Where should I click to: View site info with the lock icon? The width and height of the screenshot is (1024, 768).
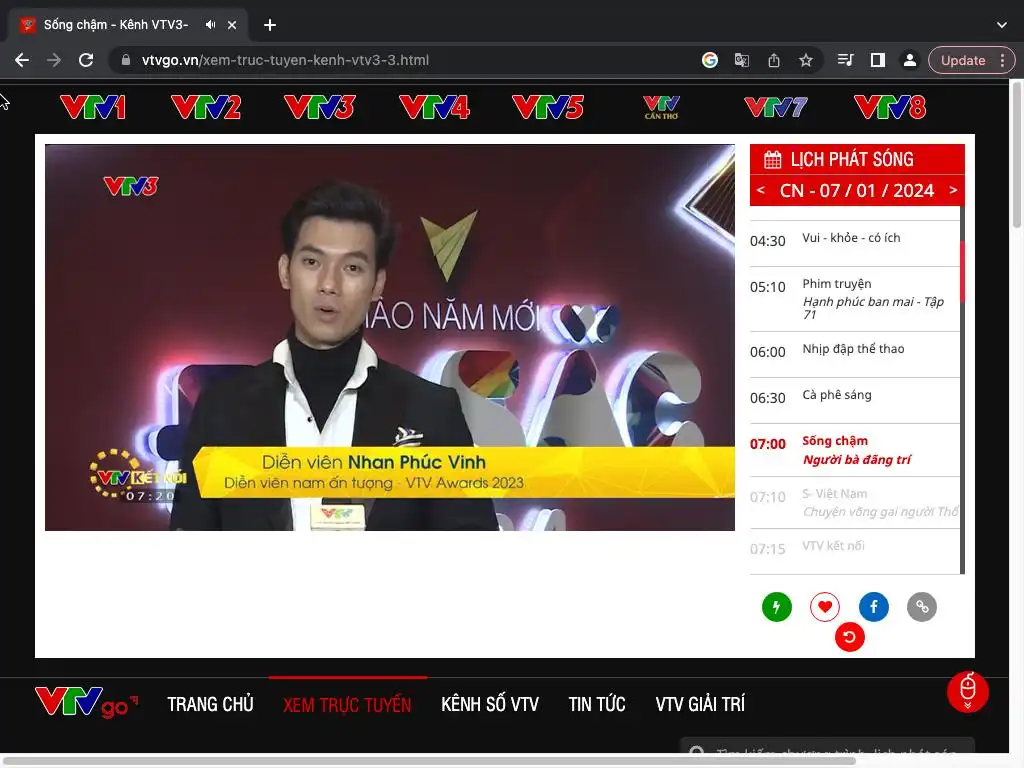point(126,60)
